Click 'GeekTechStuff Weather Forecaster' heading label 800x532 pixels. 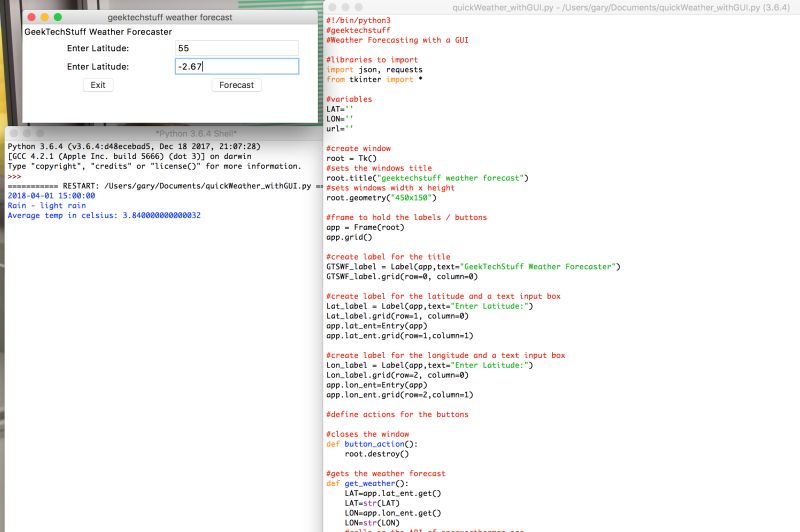click(98, 32)
